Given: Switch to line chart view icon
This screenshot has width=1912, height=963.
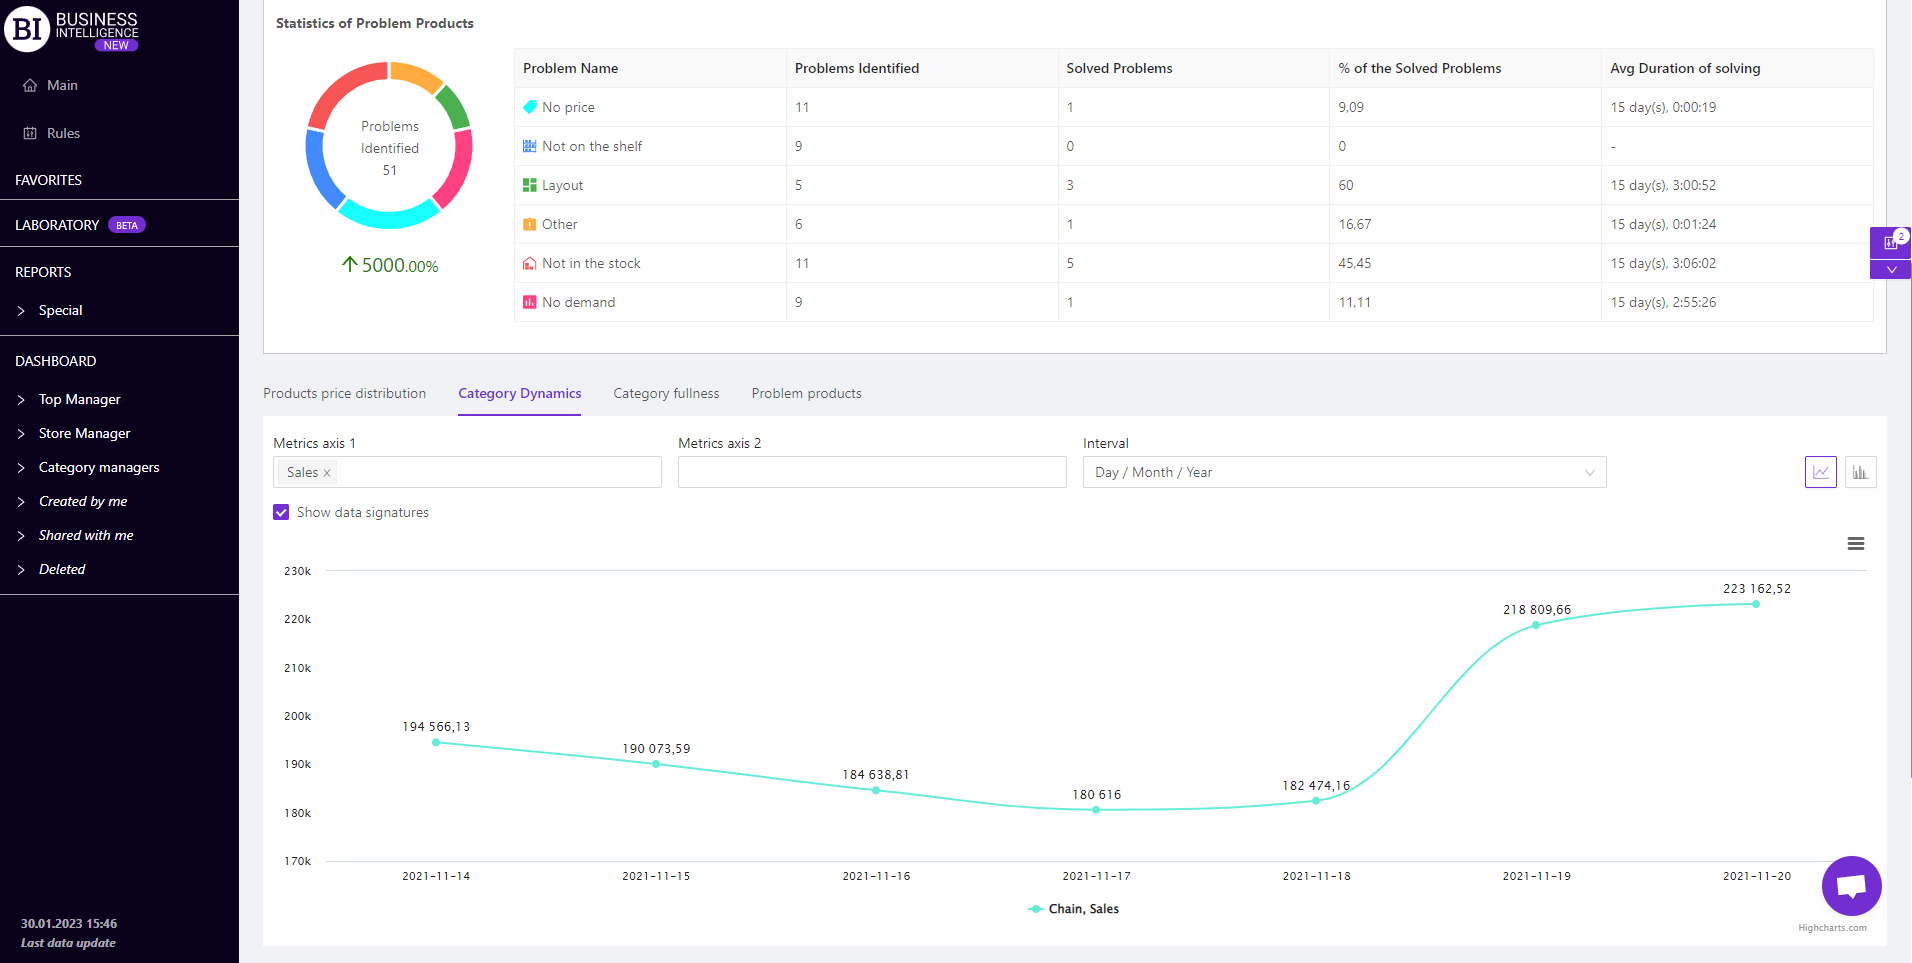Looking at the screenshot, I should tap(1820, 472).
